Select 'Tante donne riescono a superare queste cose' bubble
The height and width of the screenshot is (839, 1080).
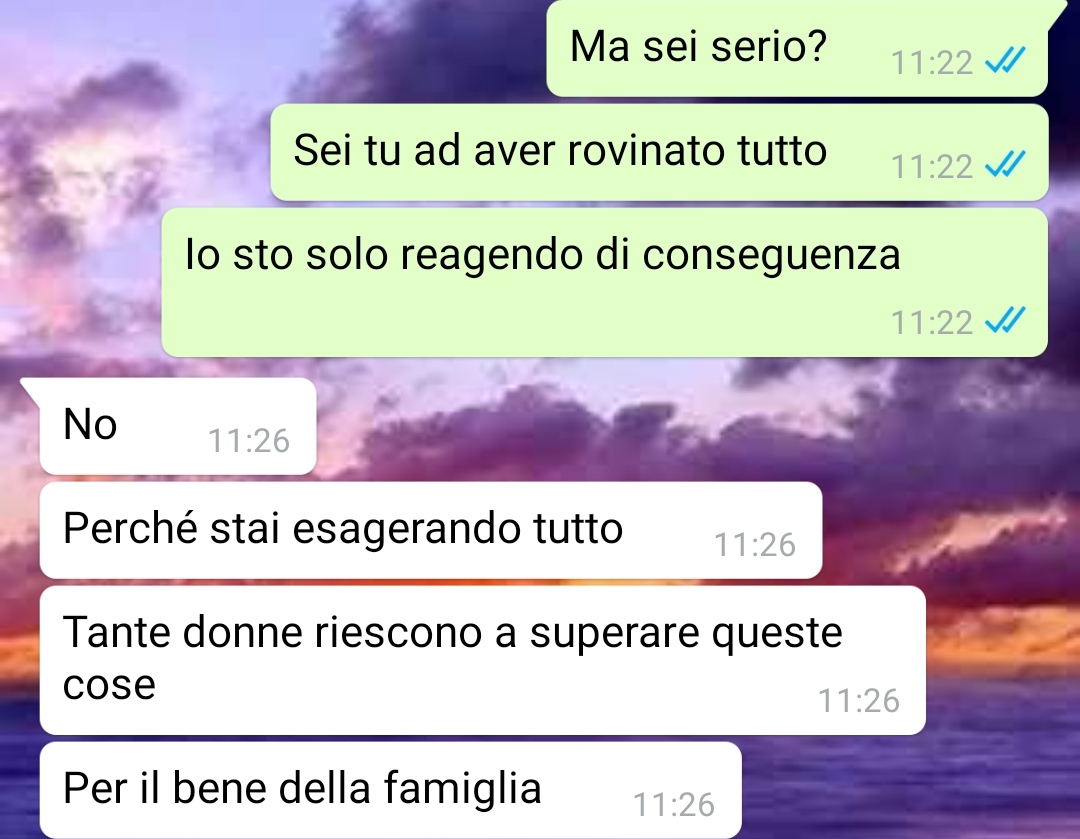pos(483,661)
